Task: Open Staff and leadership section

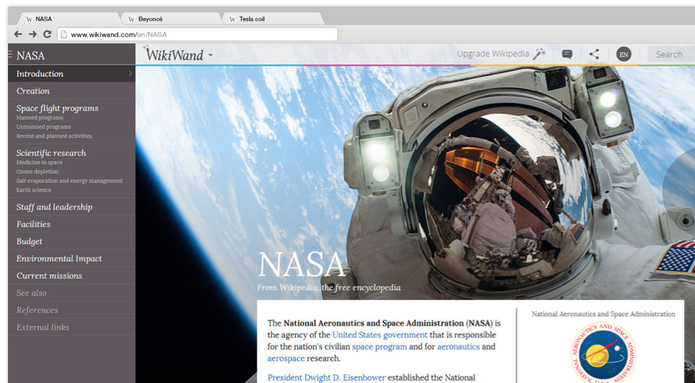Action: 54,207
